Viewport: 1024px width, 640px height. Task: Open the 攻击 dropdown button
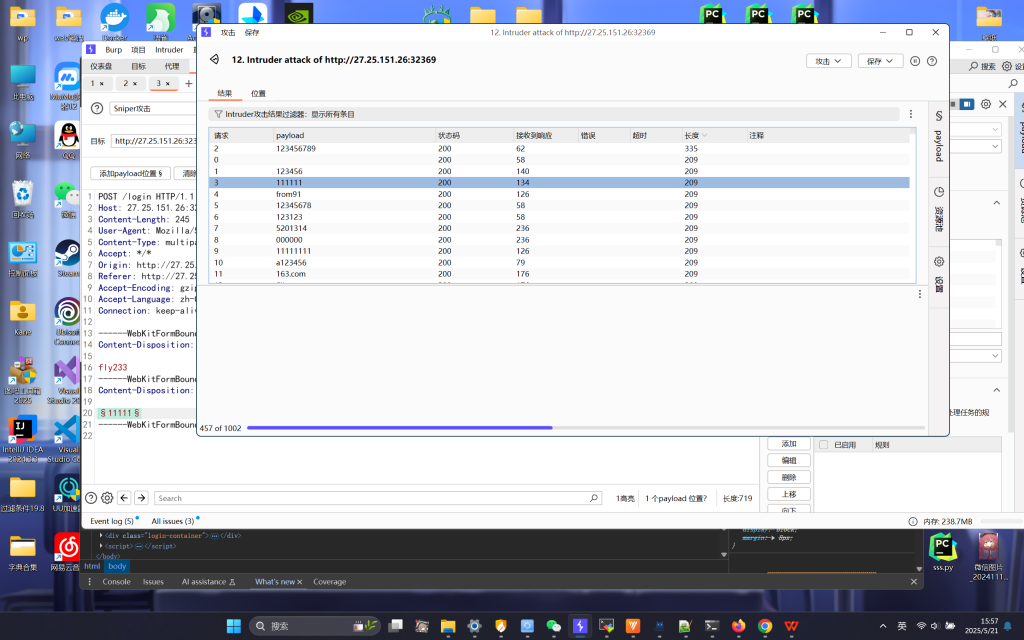[829, 61]
